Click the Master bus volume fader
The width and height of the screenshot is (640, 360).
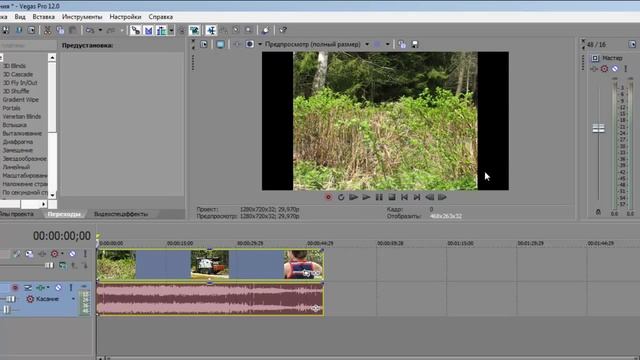598,129
